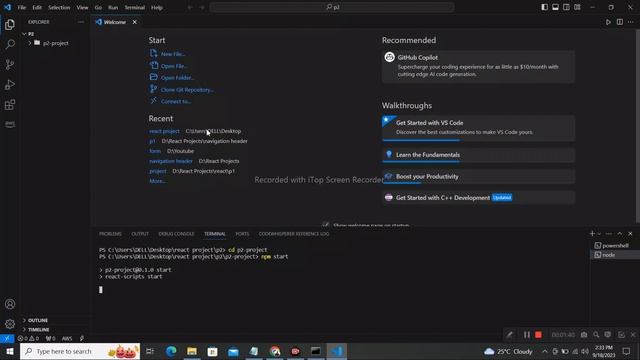Image resolution: width=640 pixels, height=360 pixels.
Task: Split the editor to the right
Action: (x=620, y=22)
